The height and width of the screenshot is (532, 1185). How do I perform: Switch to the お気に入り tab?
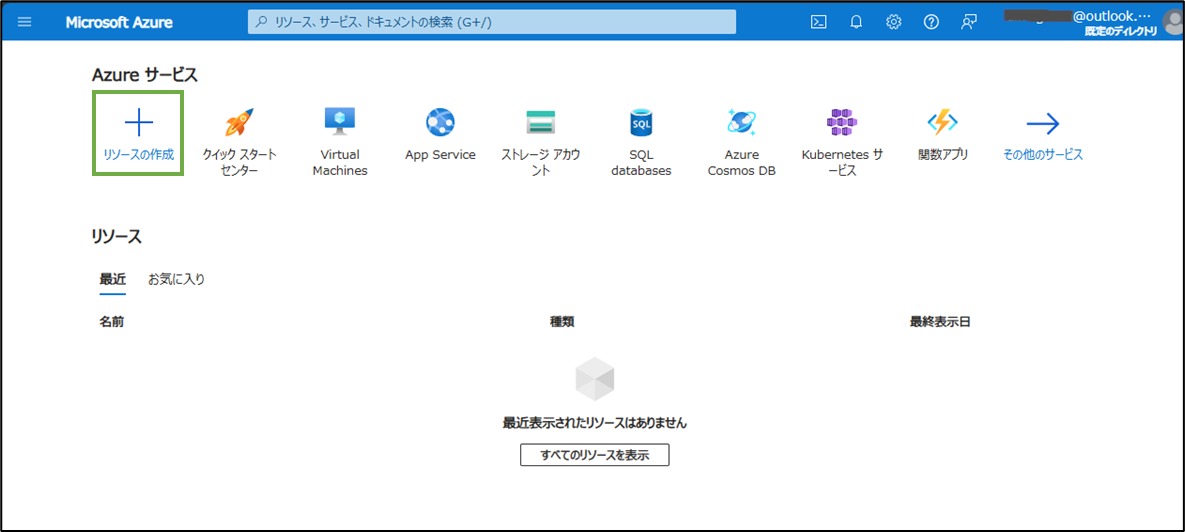click(176, 279)
